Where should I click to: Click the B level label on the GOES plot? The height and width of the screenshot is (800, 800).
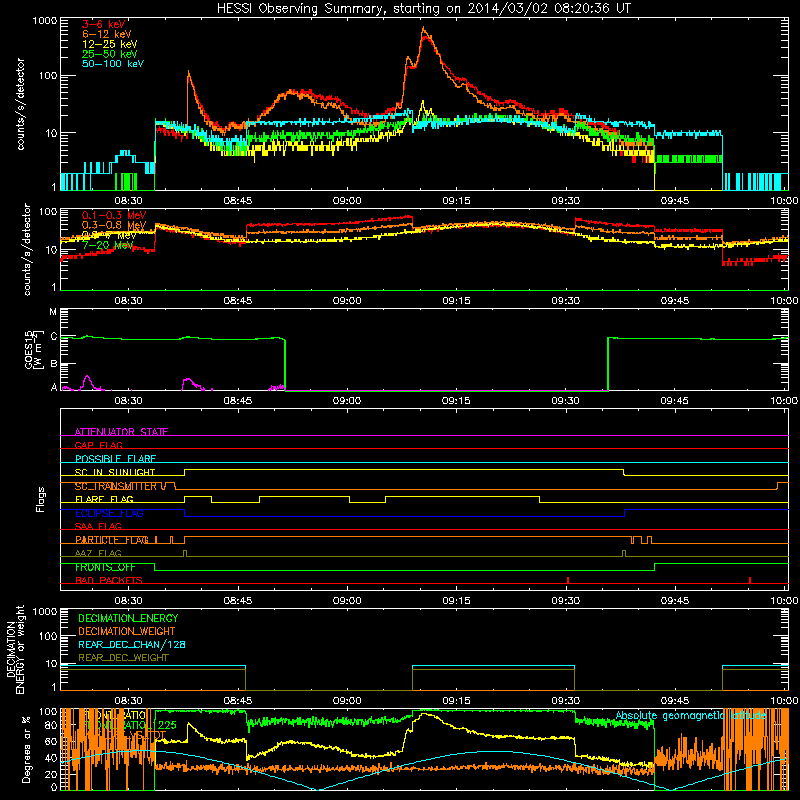[x=54, y=364]
